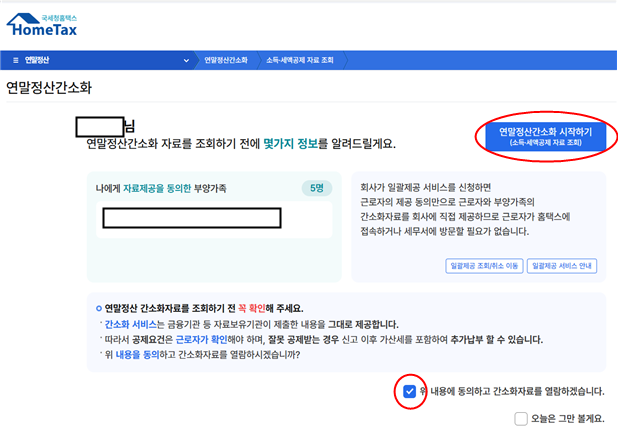The image size is (618, 432).
Task: Check the 오늘은 그만 볼게요 checkbox
Action: (x=521, y=419)
